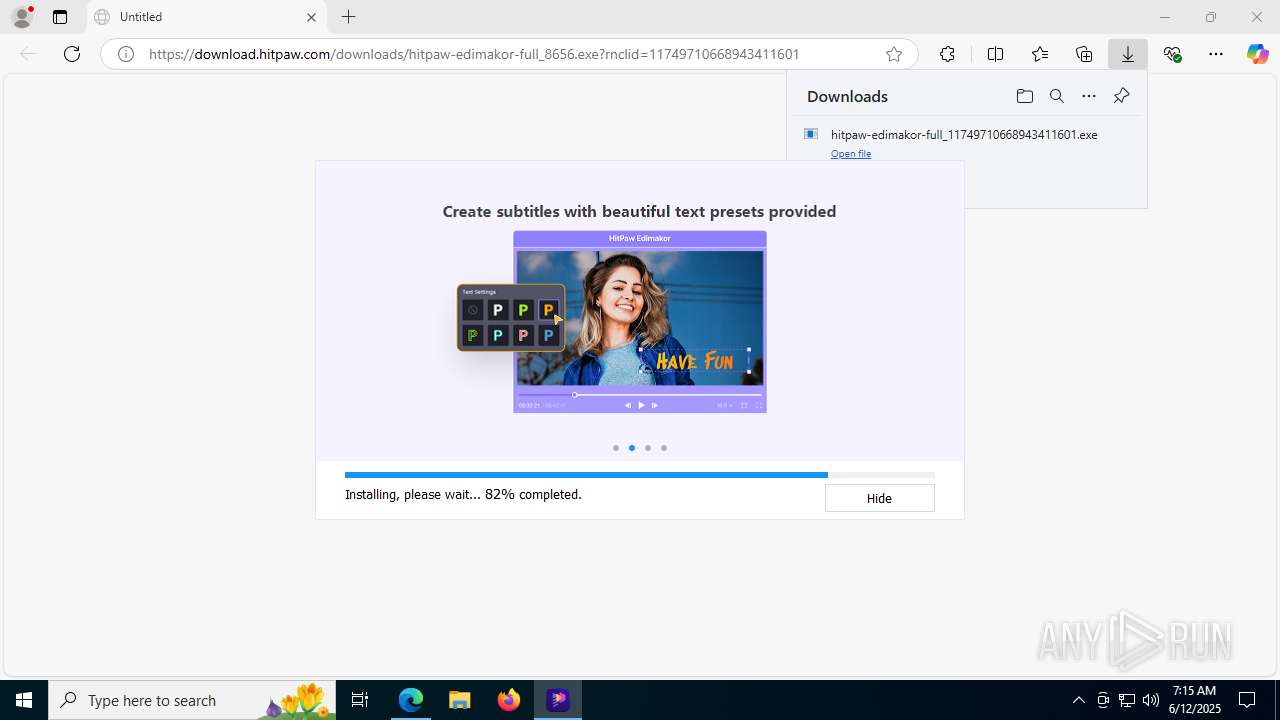Screen dimensions: 1280x720
Task: Click the Open file link
Action: pyautogui.click(x=851, y=153)
